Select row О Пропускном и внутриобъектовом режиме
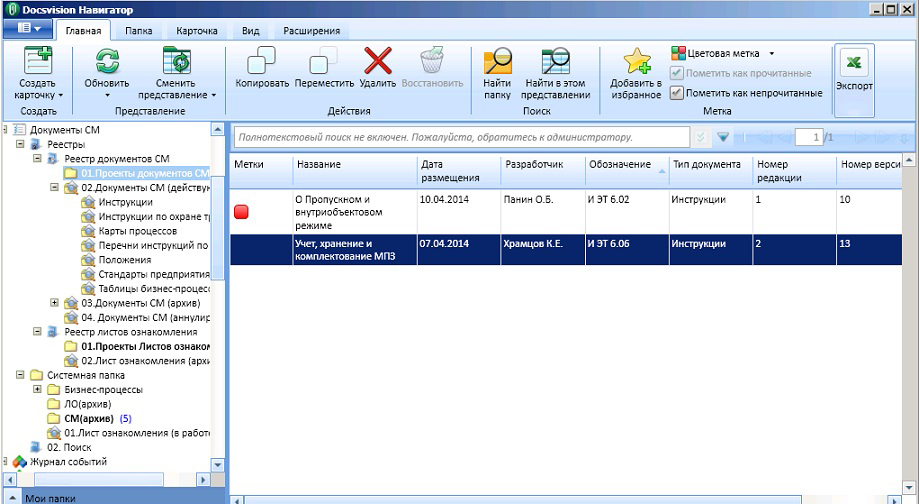Viewport: 919px width, 504px height. pyautogui.click(x=566, y=212)
